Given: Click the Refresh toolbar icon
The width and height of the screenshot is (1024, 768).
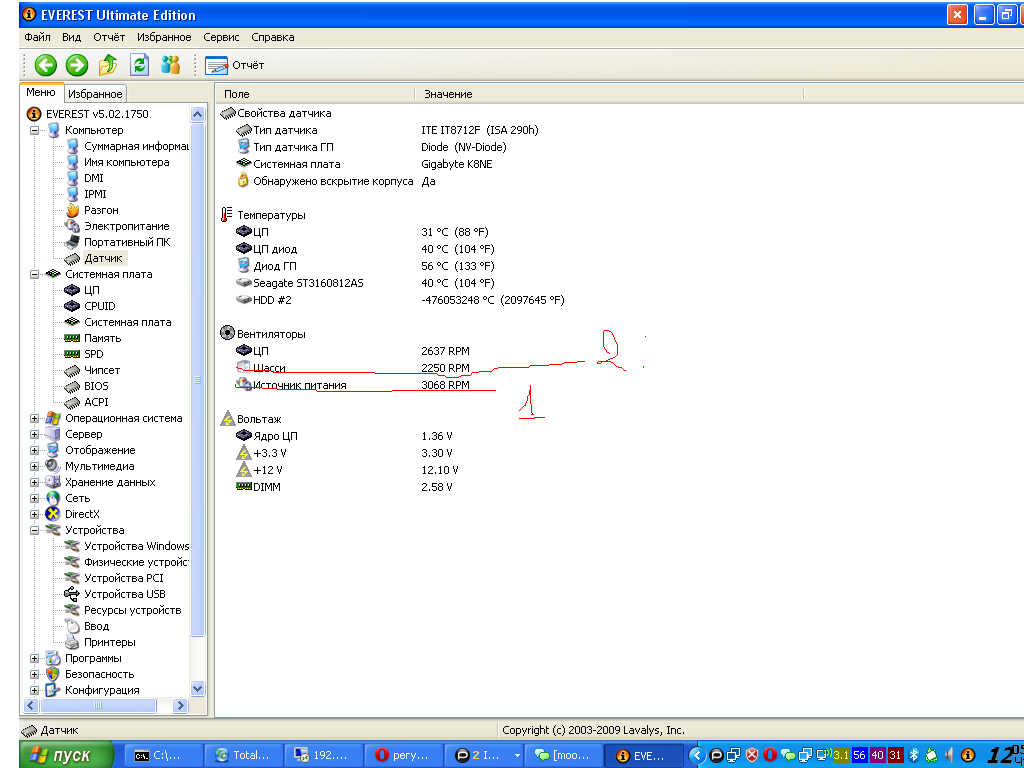Looking at the screenshot, I should tap(140, 65).
